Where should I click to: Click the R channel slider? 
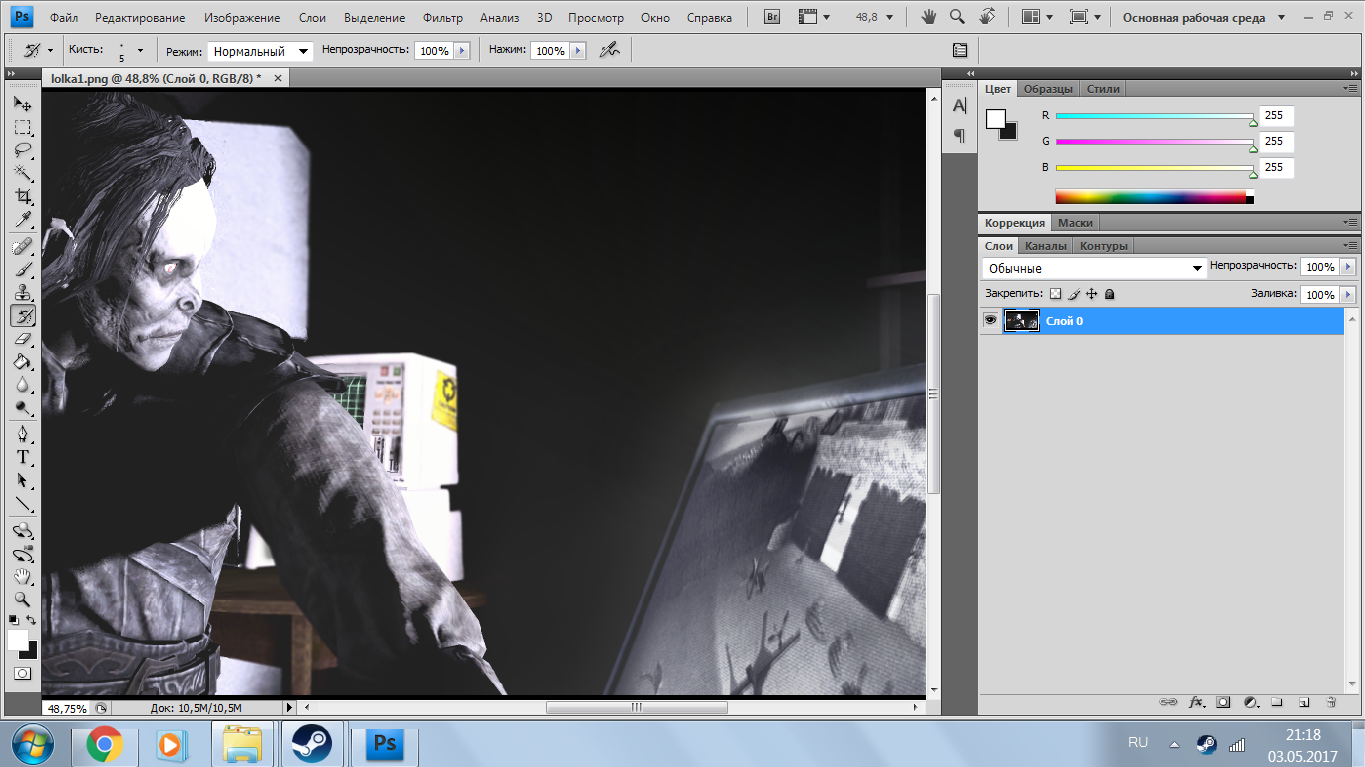point(1155,116)
